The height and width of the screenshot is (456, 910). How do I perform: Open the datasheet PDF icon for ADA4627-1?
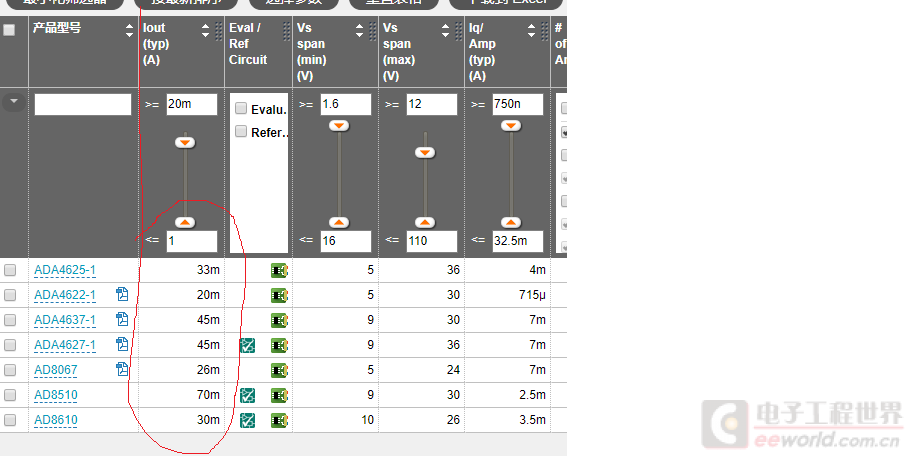click(122, 344)
